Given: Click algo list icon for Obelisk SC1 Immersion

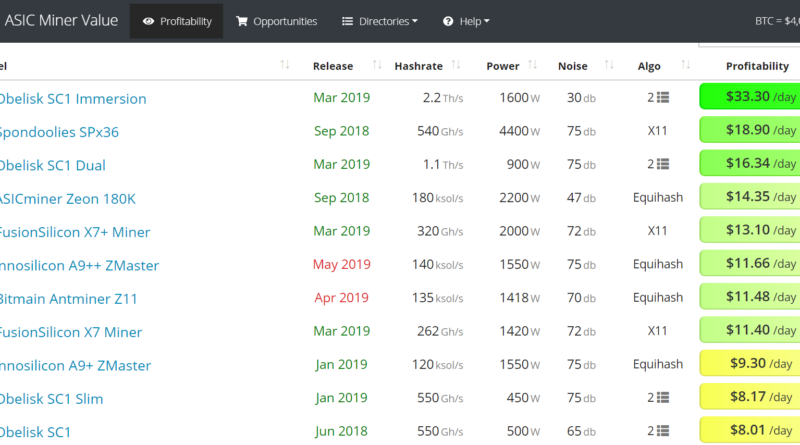Looking at the screenshot, I should [663, 97].
